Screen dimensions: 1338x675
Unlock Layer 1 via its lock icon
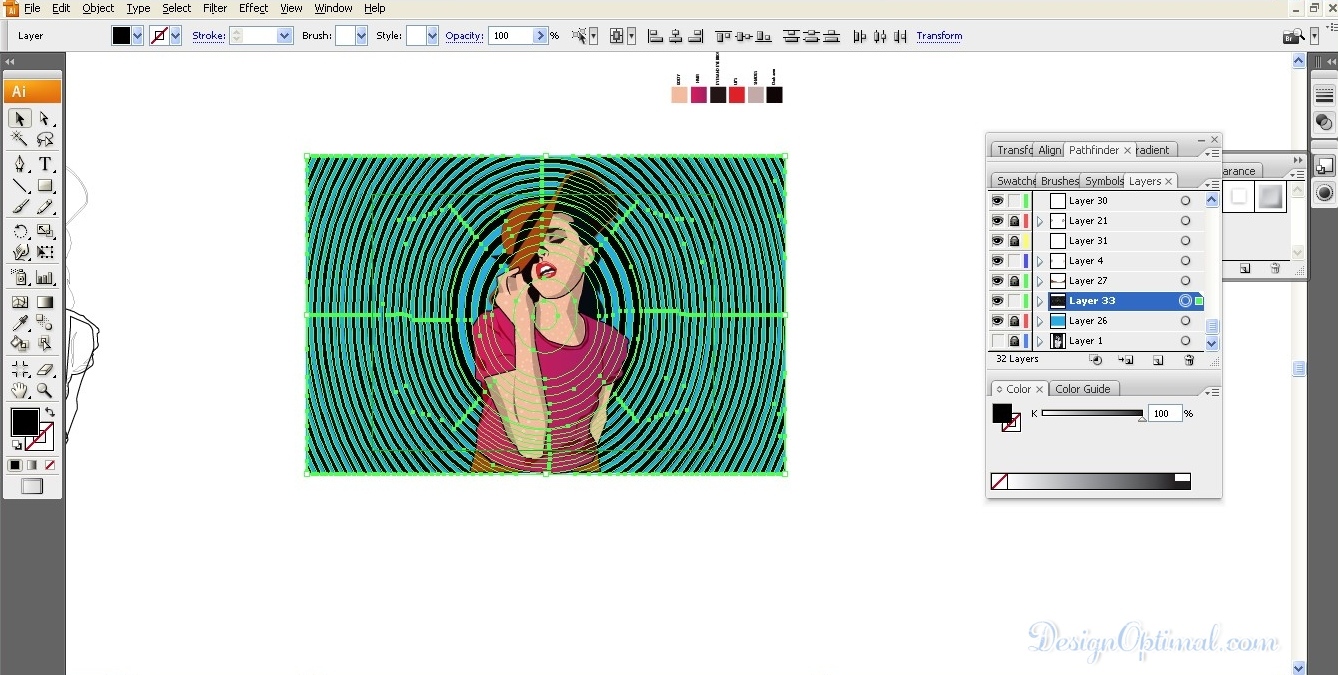click(1014, 341)
